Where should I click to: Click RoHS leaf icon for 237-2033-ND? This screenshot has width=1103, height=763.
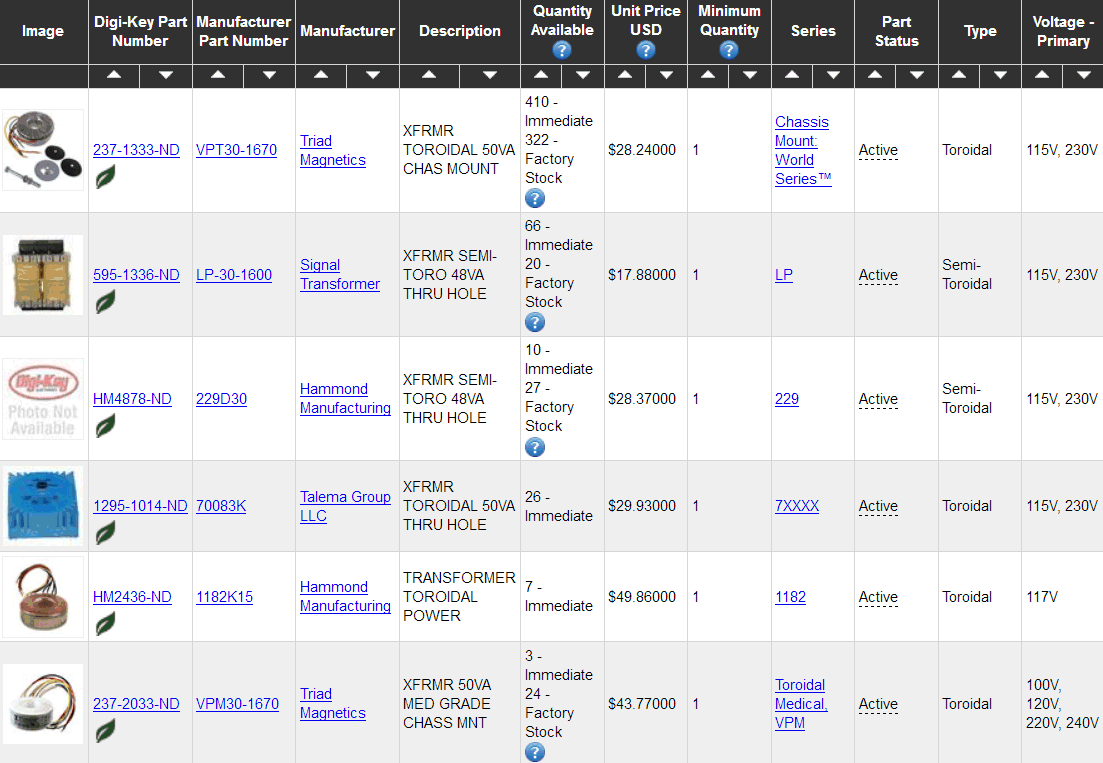click(x=106, y=731)
